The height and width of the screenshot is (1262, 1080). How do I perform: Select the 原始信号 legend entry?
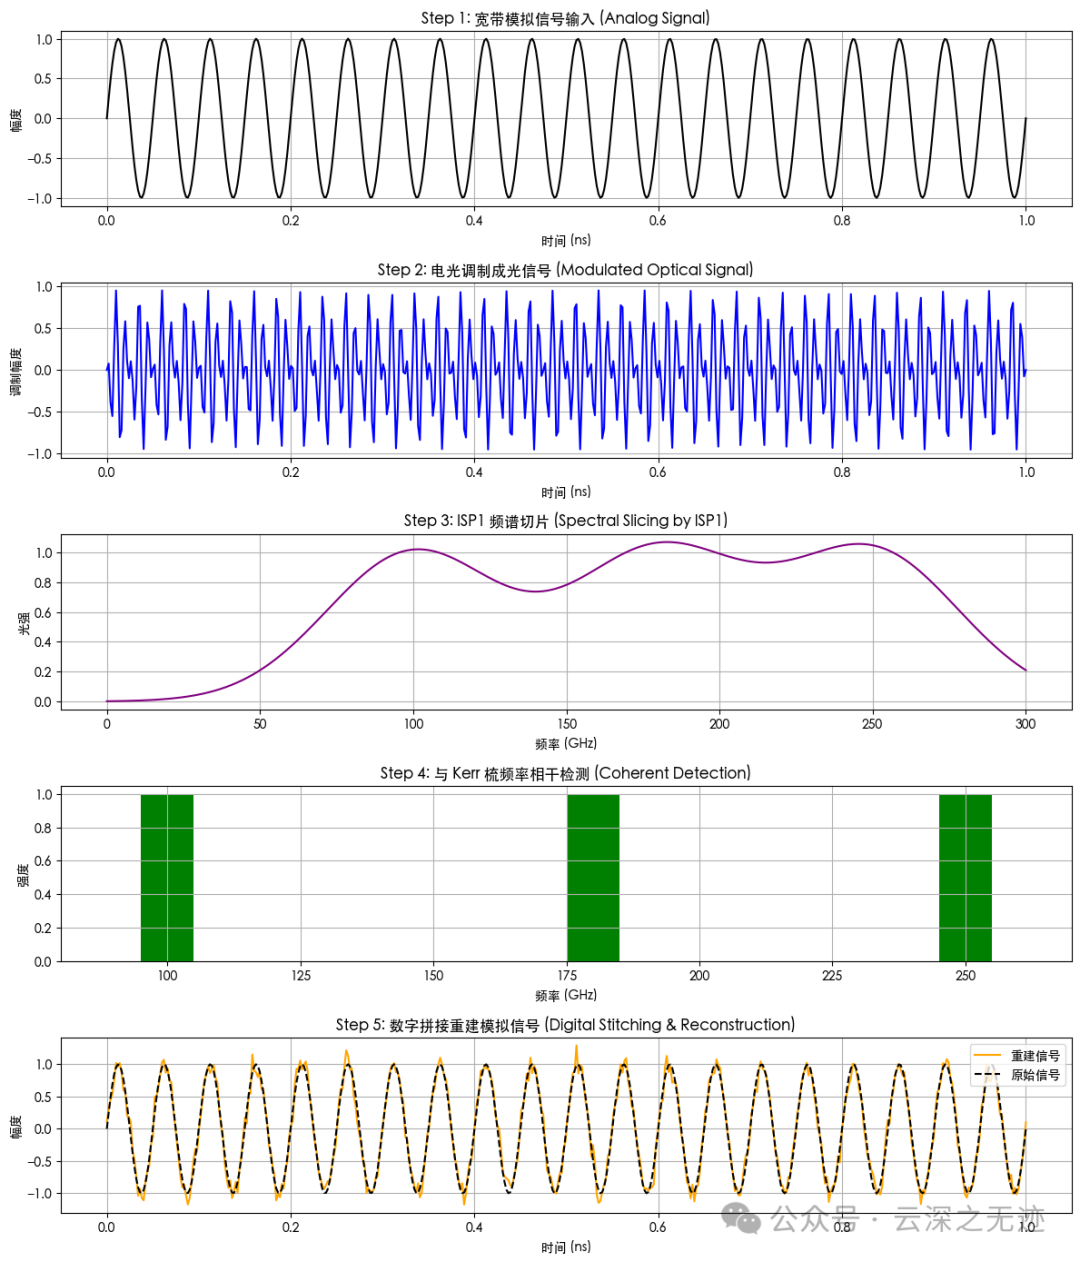1035,1075
